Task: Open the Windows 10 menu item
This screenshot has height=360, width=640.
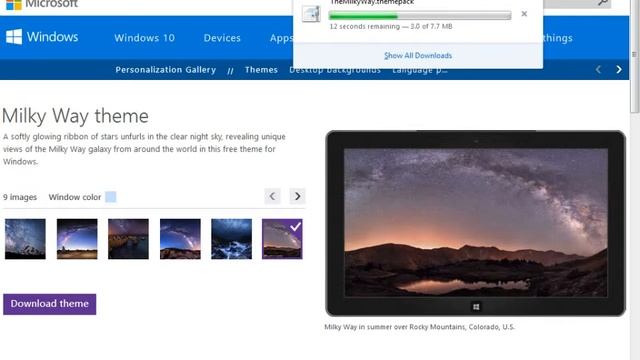Action: point(144,38)
